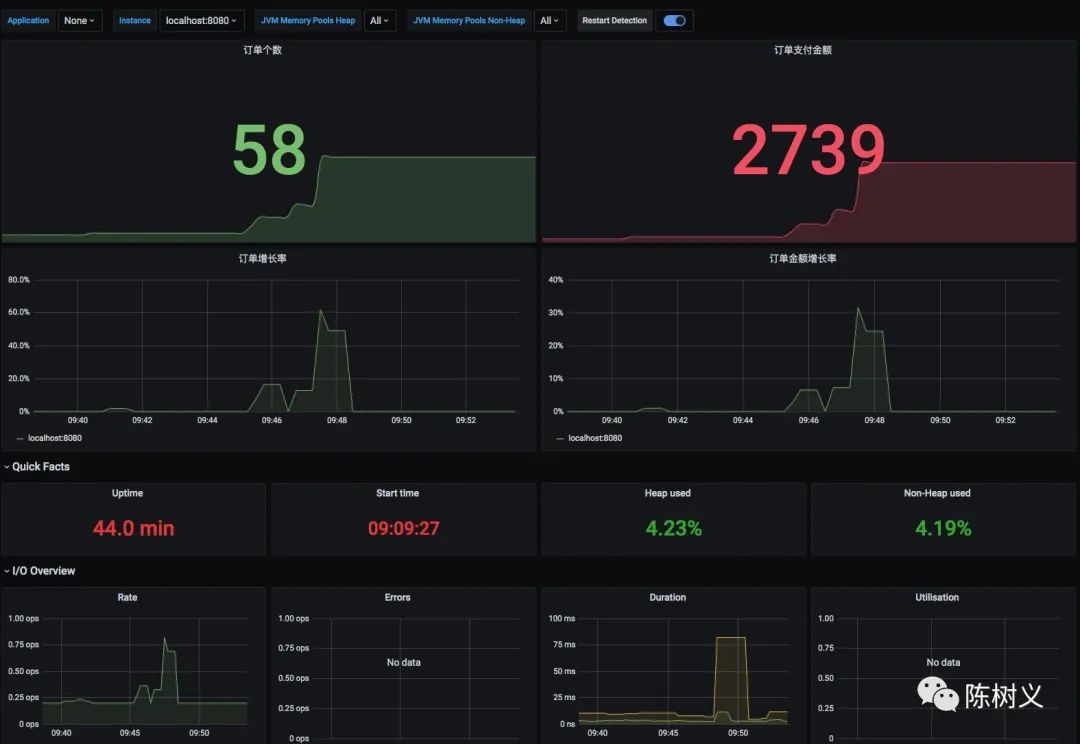Open the Application variable dropdown showing None

(x=79, y=21)
